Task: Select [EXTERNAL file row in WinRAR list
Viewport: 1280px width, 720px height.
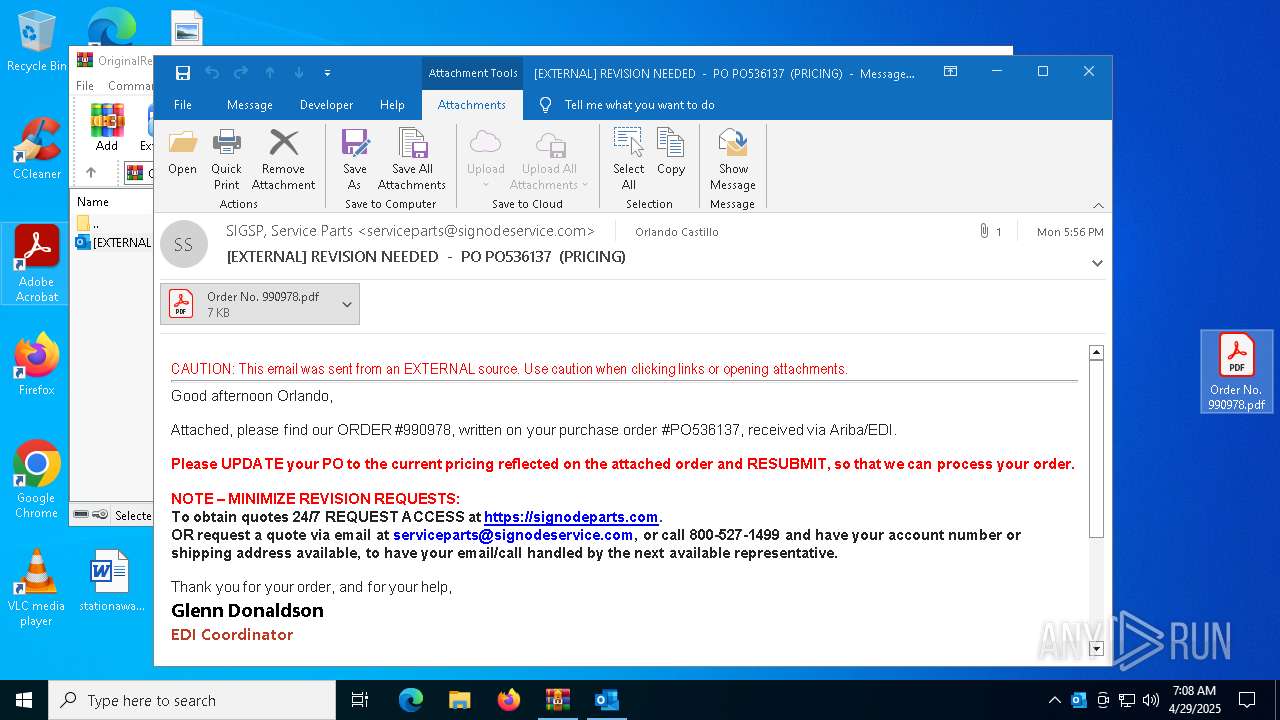Action: click(114, 243)
